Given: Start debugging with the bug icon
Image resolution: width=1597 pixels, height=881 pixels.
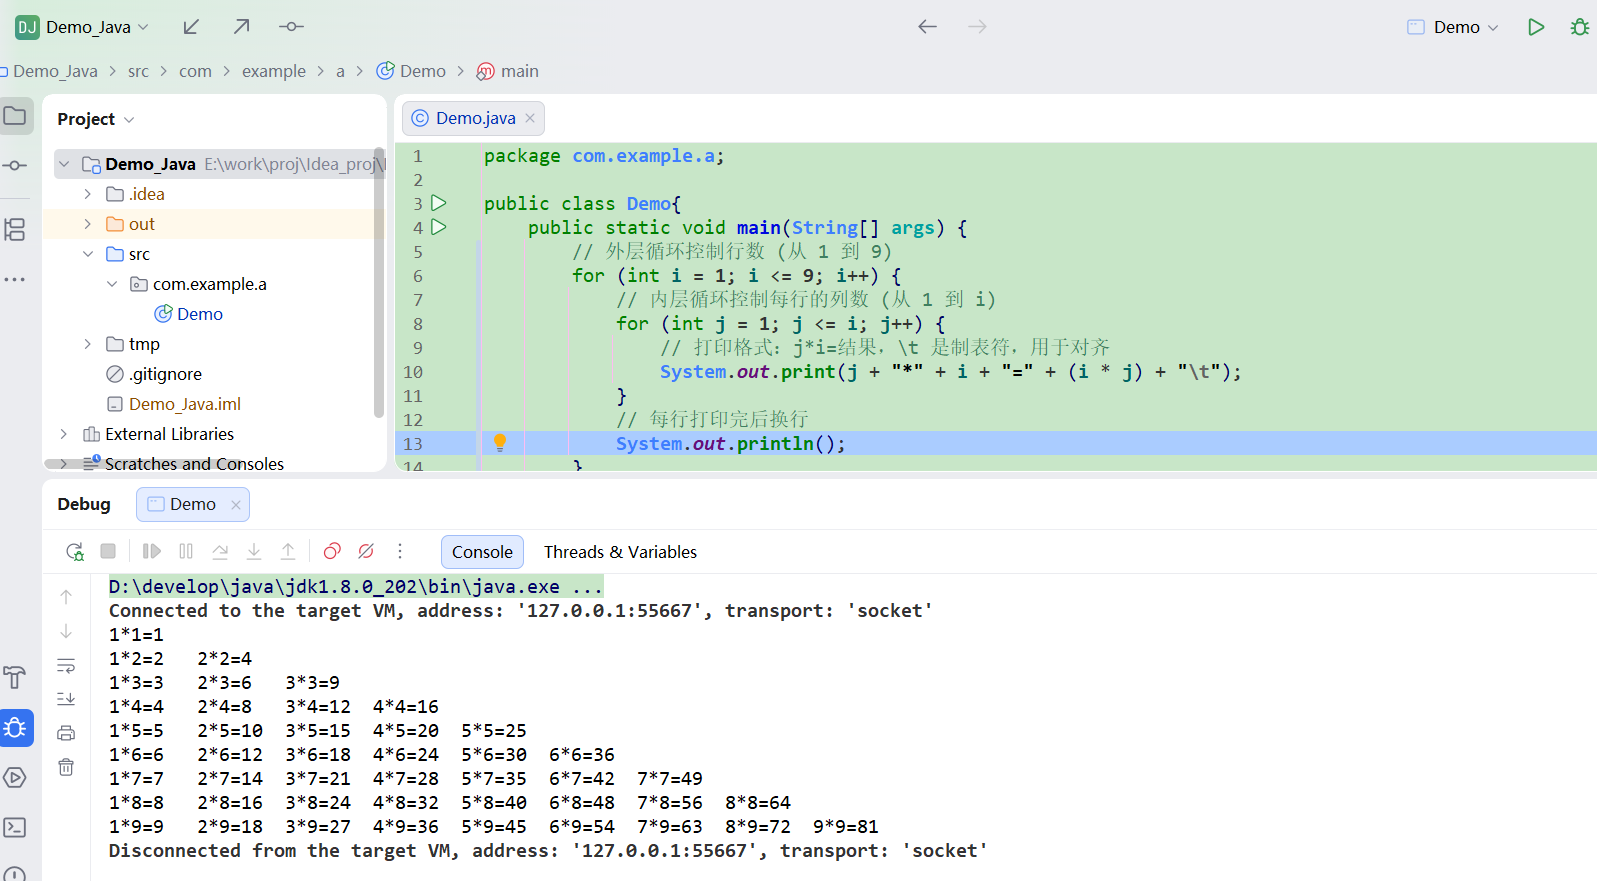Looking at the screenshot, I should click(x=1580, y=27).
